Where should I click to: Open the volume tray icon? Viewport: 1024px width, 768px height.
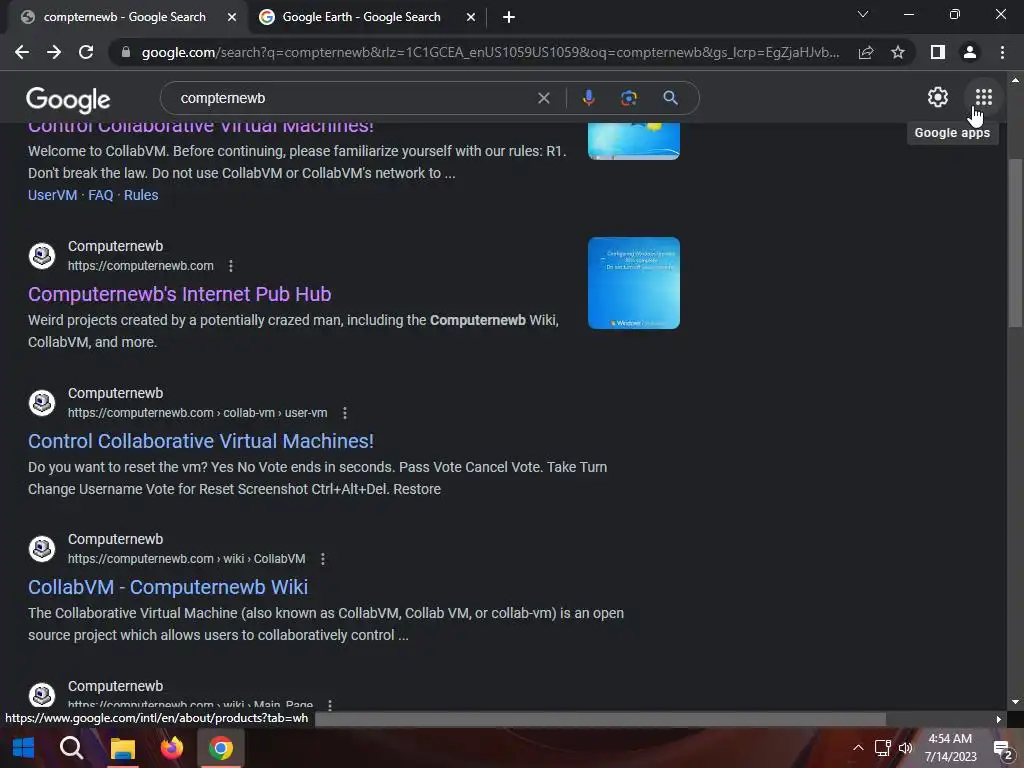click(x=906, y=748)
